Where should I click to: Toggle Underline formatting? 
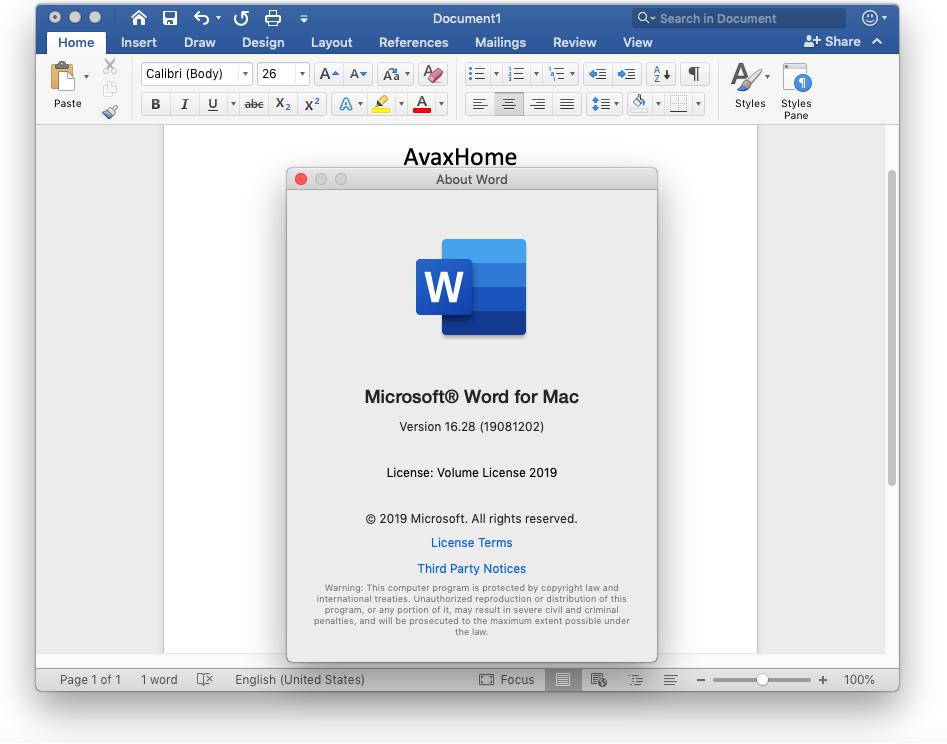coord(213,104)
